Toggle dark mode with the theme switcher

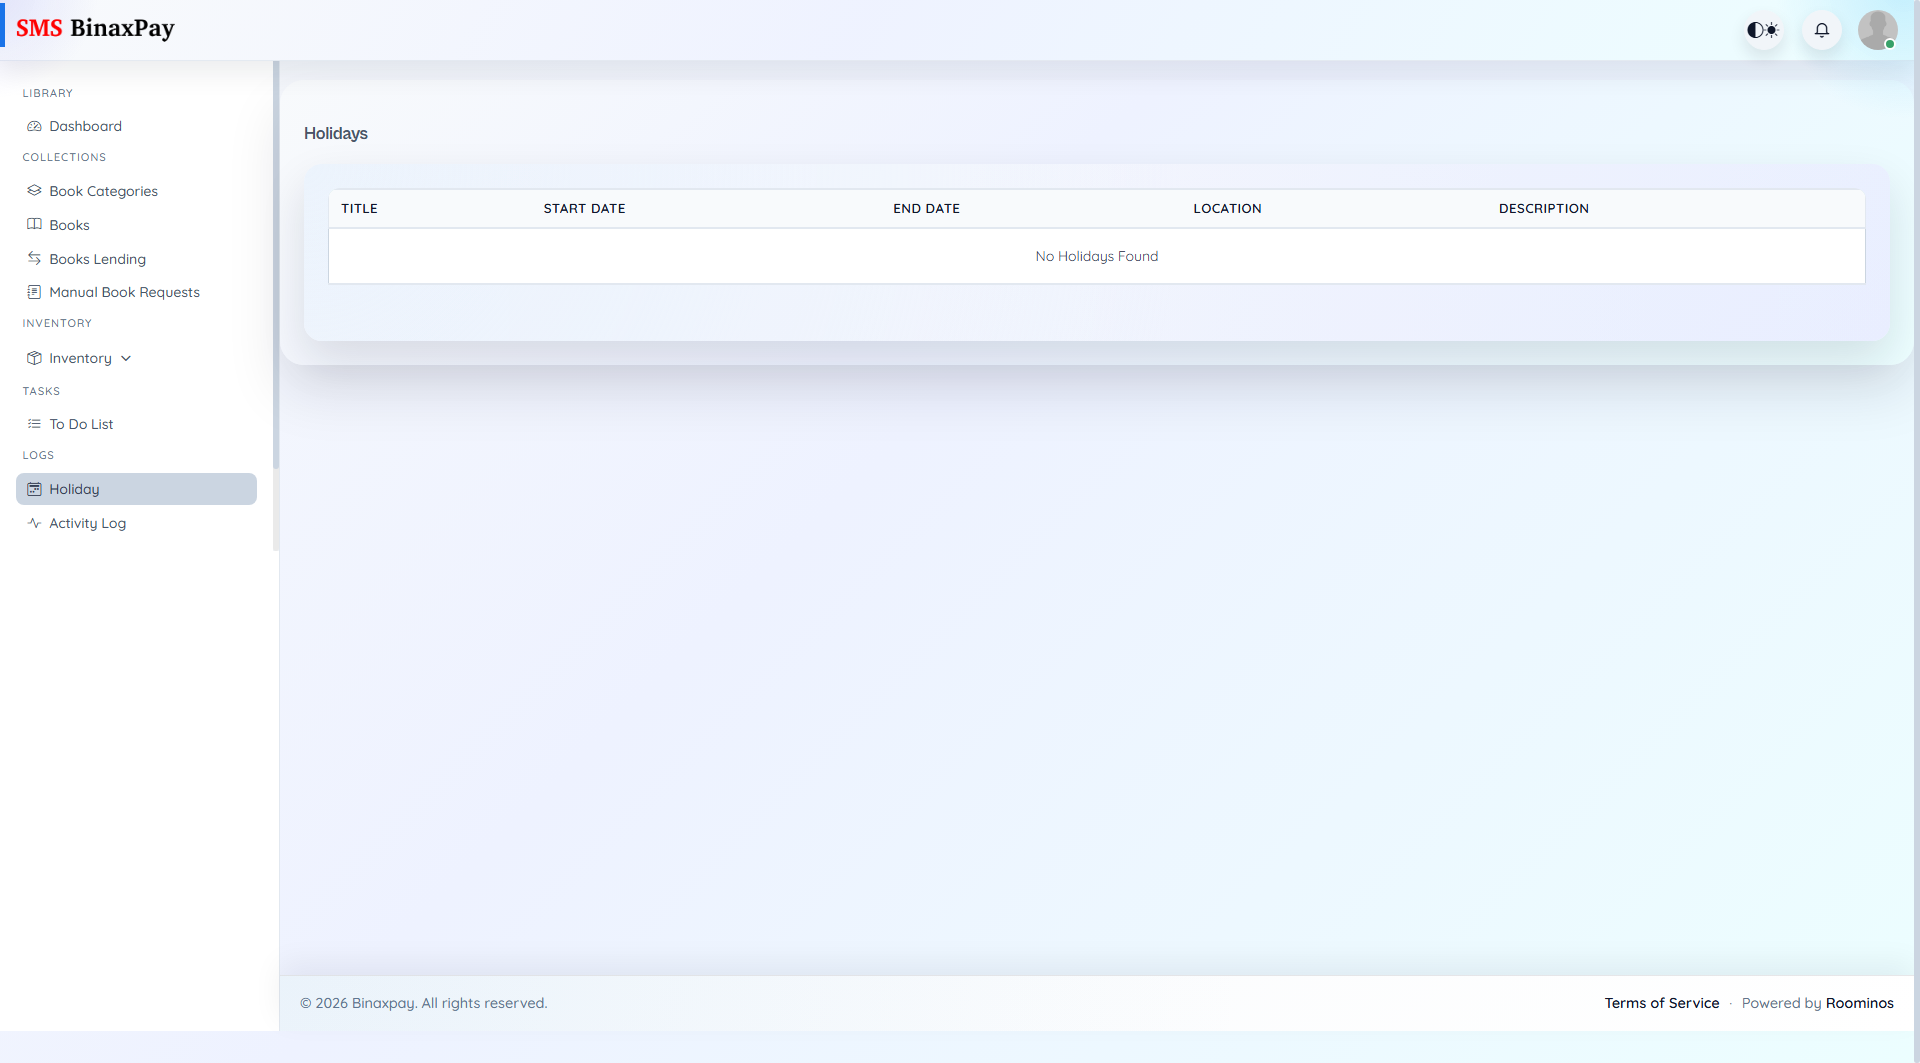[1762, 30]
